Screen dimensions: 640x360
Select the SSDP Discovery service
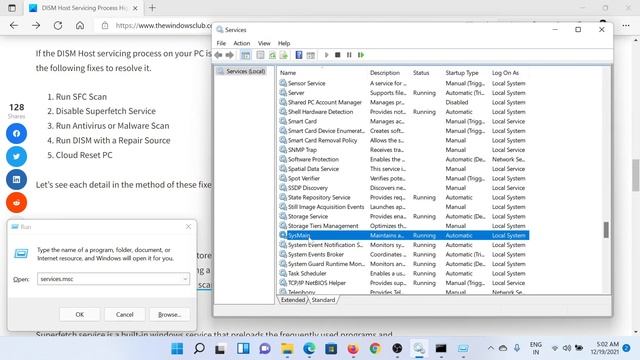pyautogui.click(x=404, y=188)
